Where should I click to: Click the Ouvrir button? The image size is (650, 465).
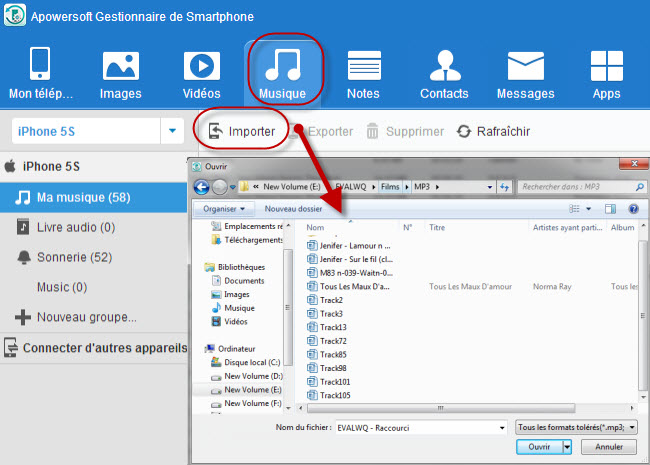[x=539, y=447]
